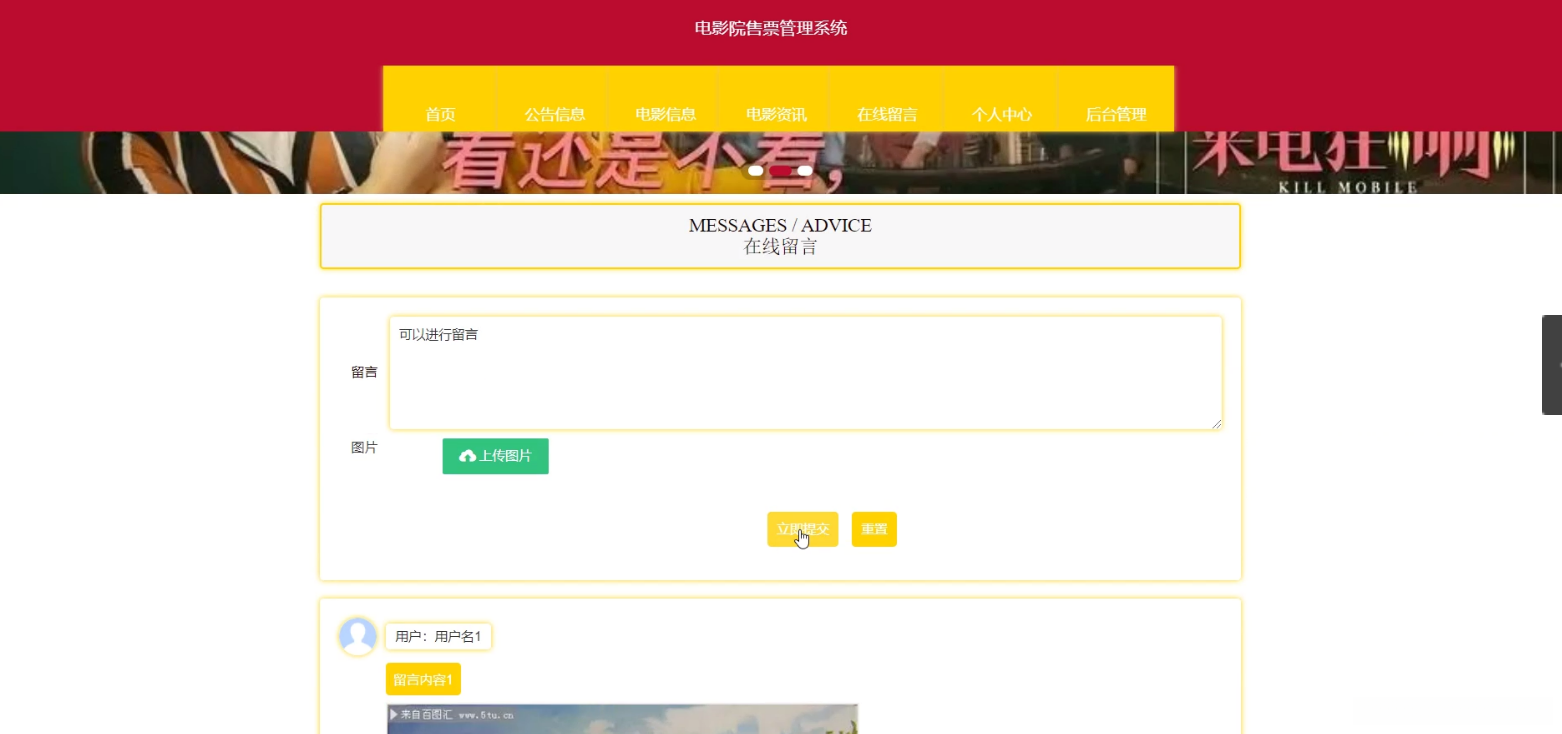Screen dimensions: 1562x734
Task: Click the MESSAGES / ADVICE heading
Action: point(780,226)
